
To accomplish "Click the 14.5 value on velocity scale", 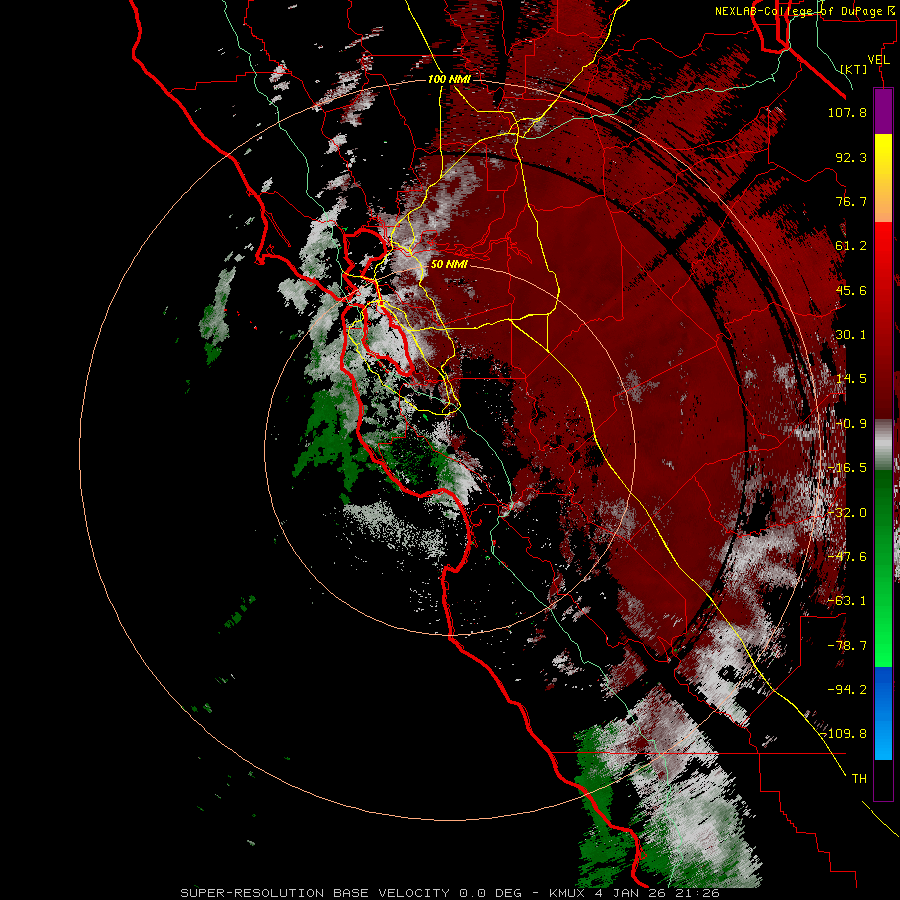I will pos(851,379).
